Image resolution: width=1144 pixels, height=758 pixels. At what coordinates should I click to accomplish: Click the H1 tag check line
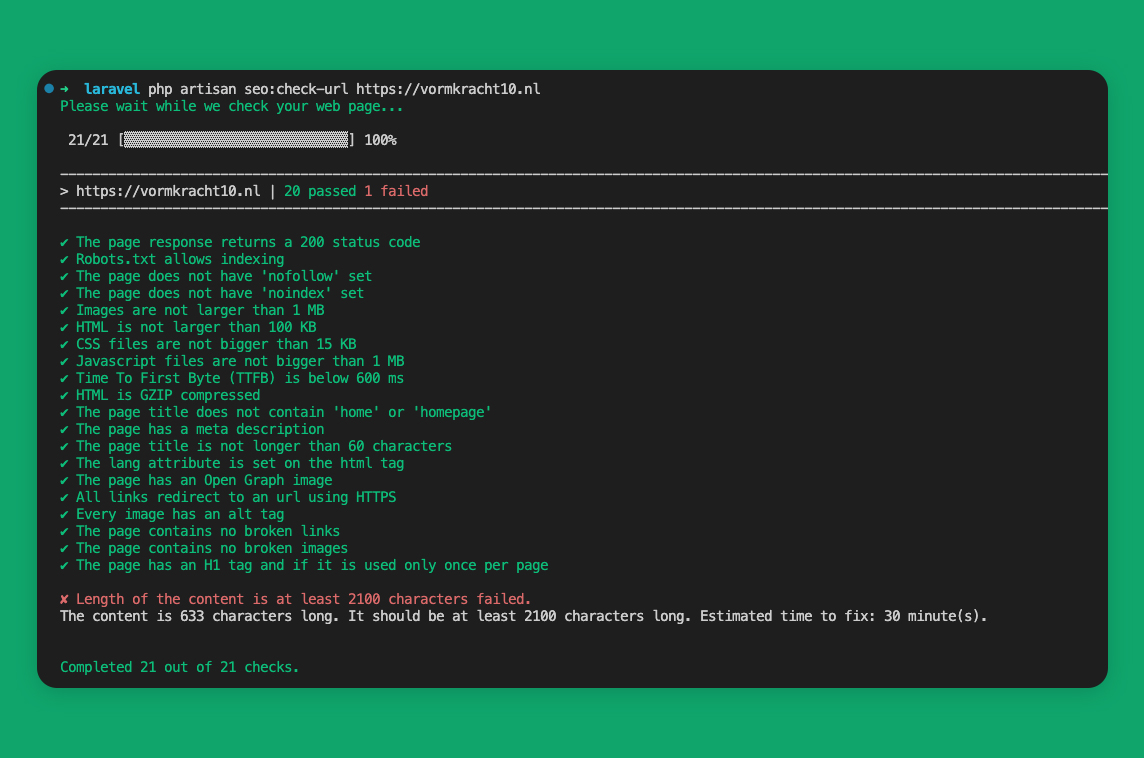pyautogui.click(x=312, y=565)
